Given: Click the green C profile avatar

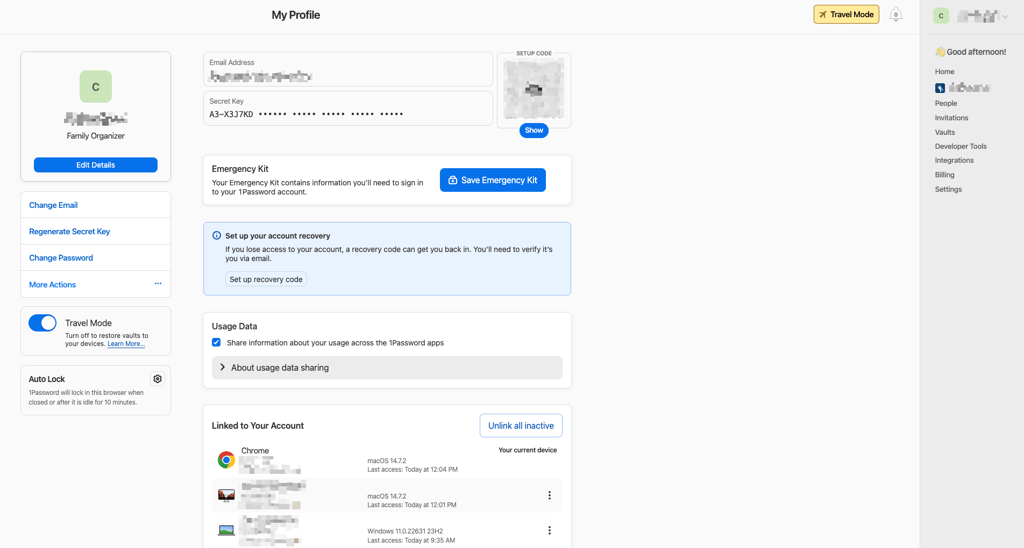Looking at the screenshot, I should [95, 87].
